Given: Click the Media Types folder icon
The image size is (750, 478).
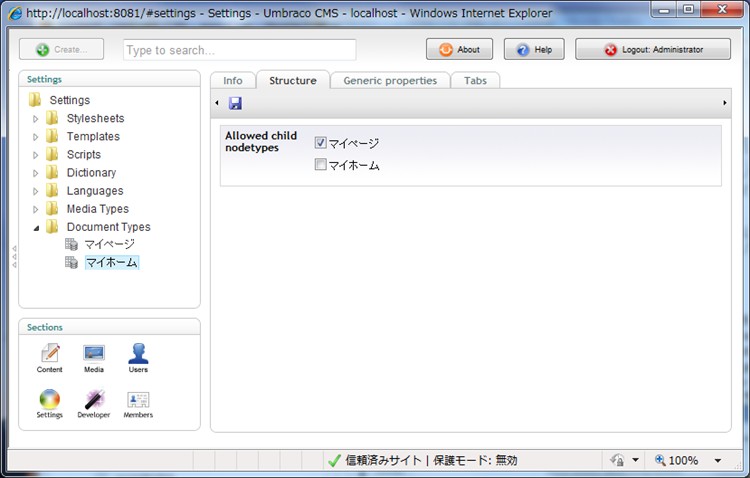Looking at the screenshot, I should point(52,209).
